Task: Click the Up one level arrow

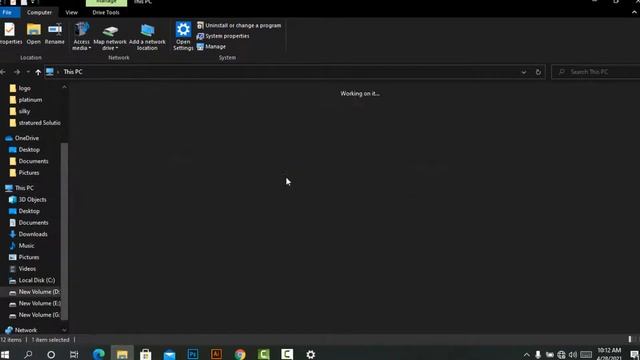Action: pos(38,72)
